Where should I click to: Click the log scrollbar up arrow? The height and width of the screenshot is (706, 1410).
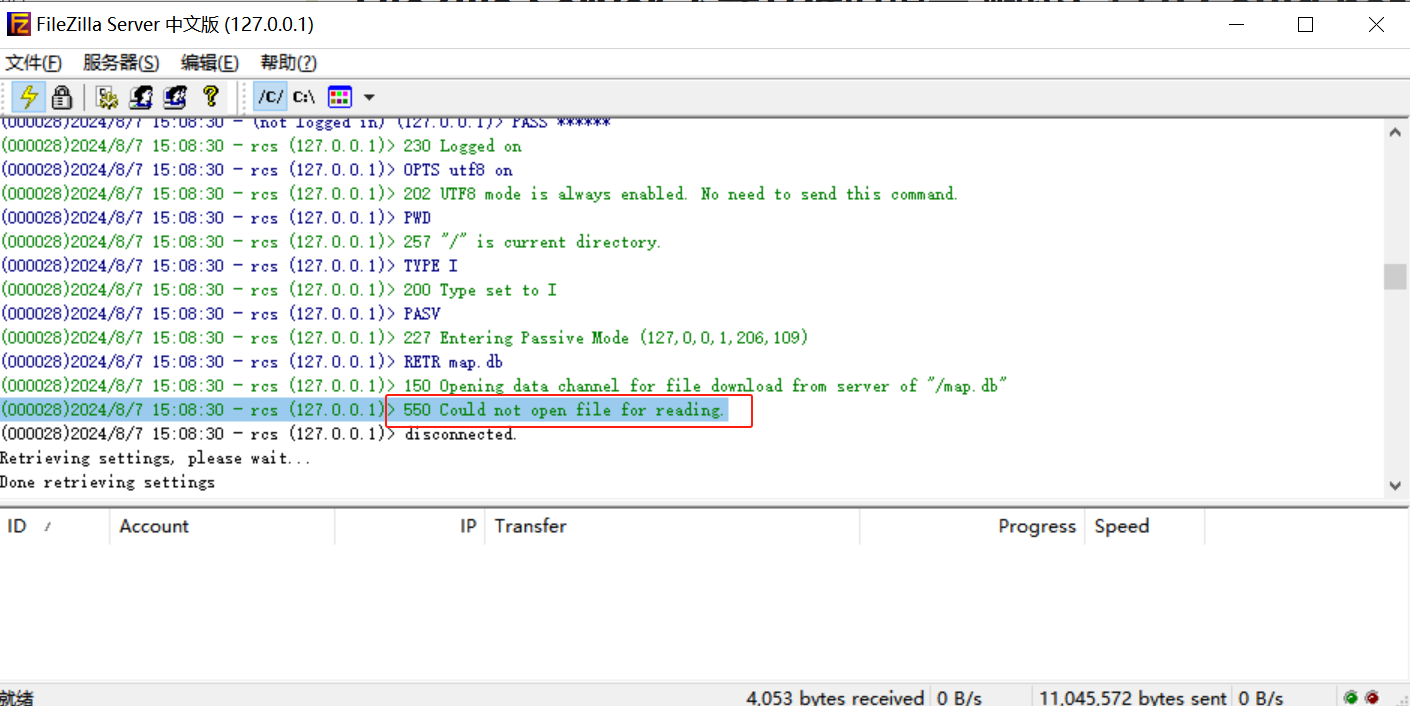pos(1395,131)
